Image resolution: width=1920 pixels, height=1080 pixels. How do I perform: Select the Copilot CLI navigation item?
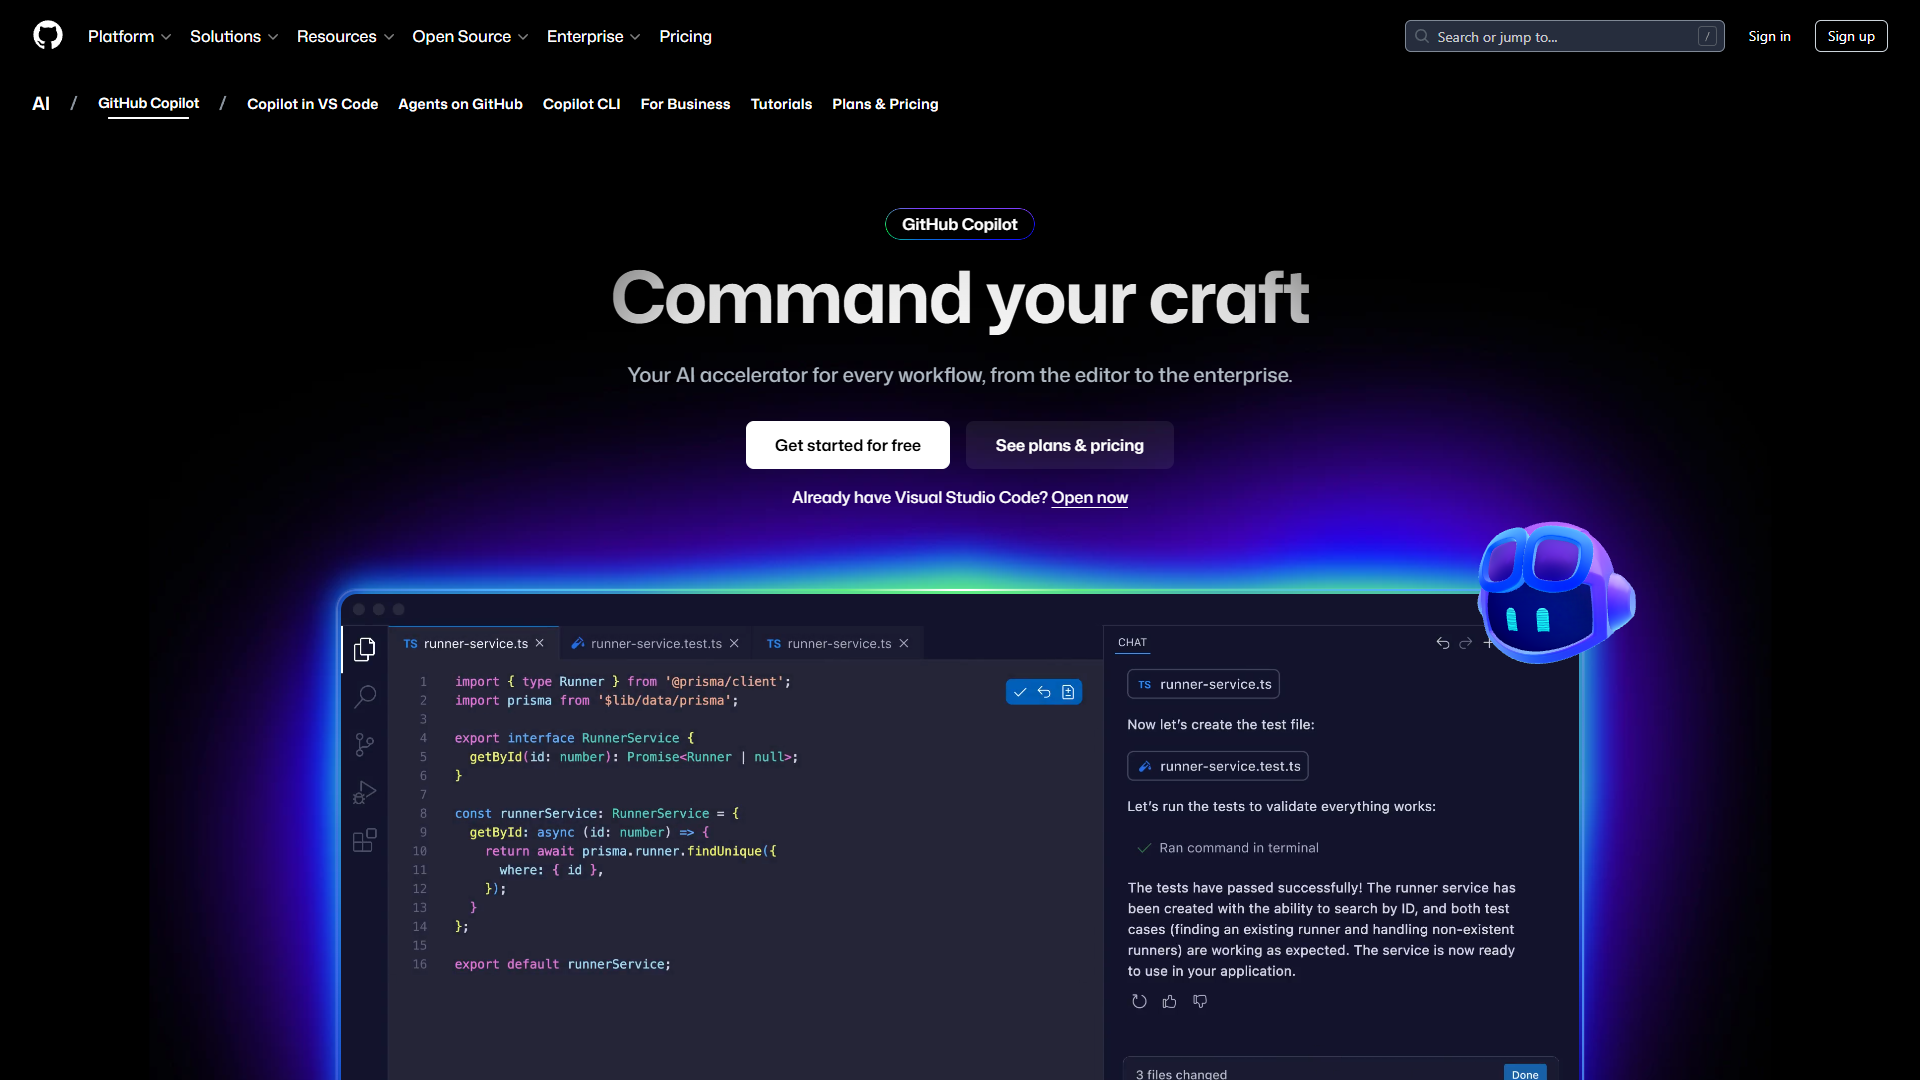click(581, 104)
